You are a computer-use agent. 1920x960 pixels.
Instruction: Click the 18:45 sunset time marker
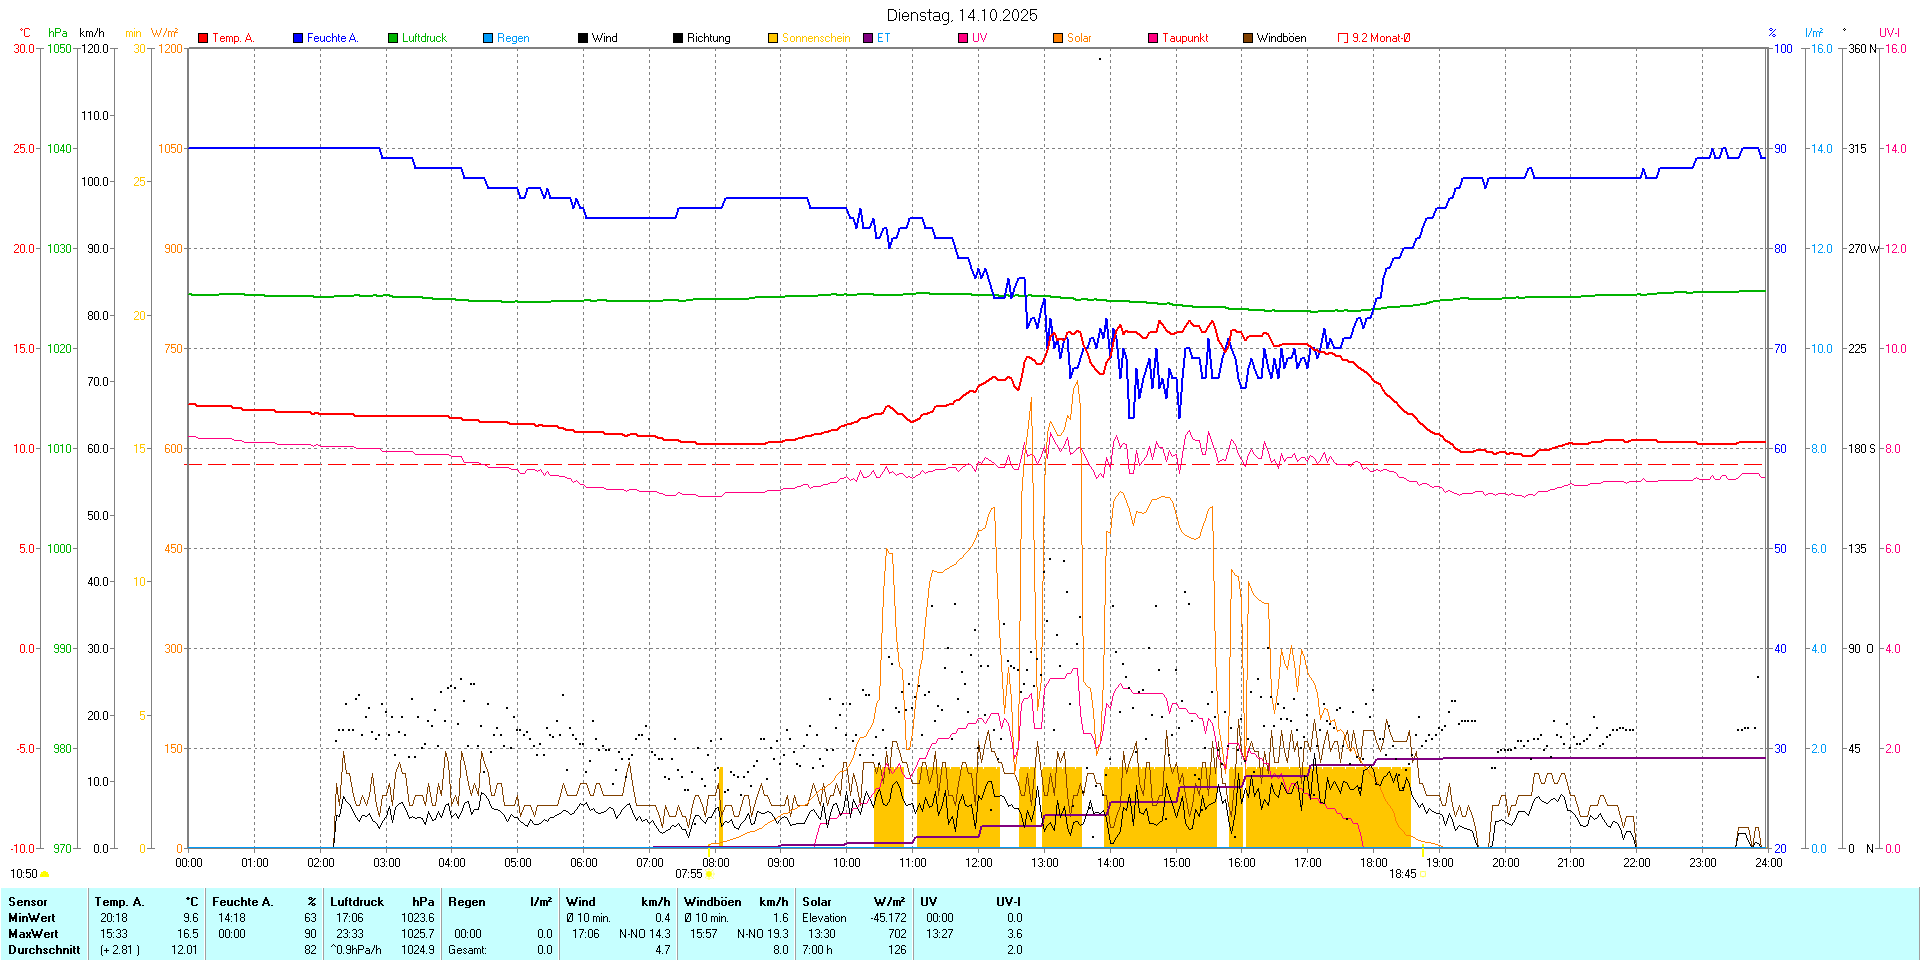pyautogui.click(x=1402, y=874)
